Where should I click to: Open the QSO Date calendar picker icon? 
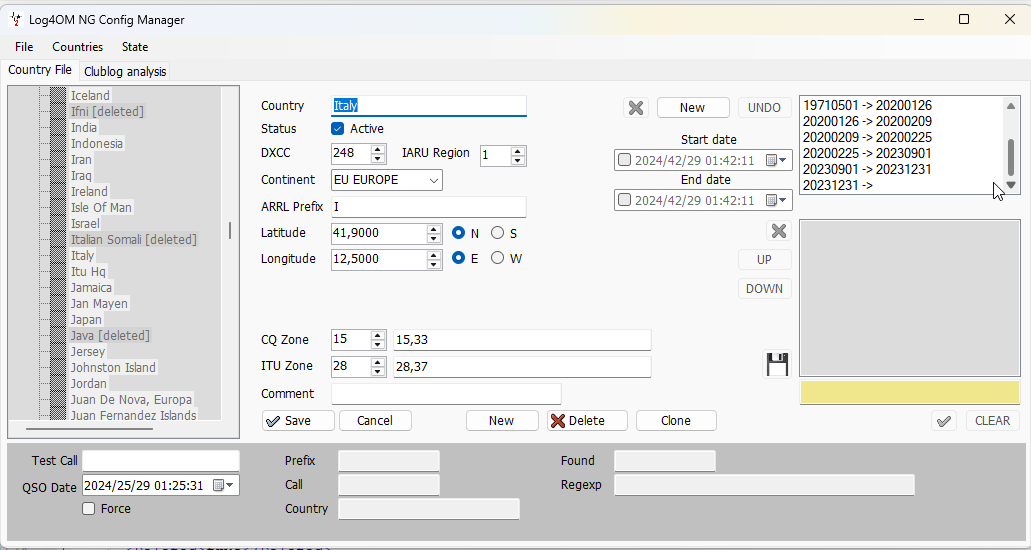pyautogui.click(x=224, y=485)
